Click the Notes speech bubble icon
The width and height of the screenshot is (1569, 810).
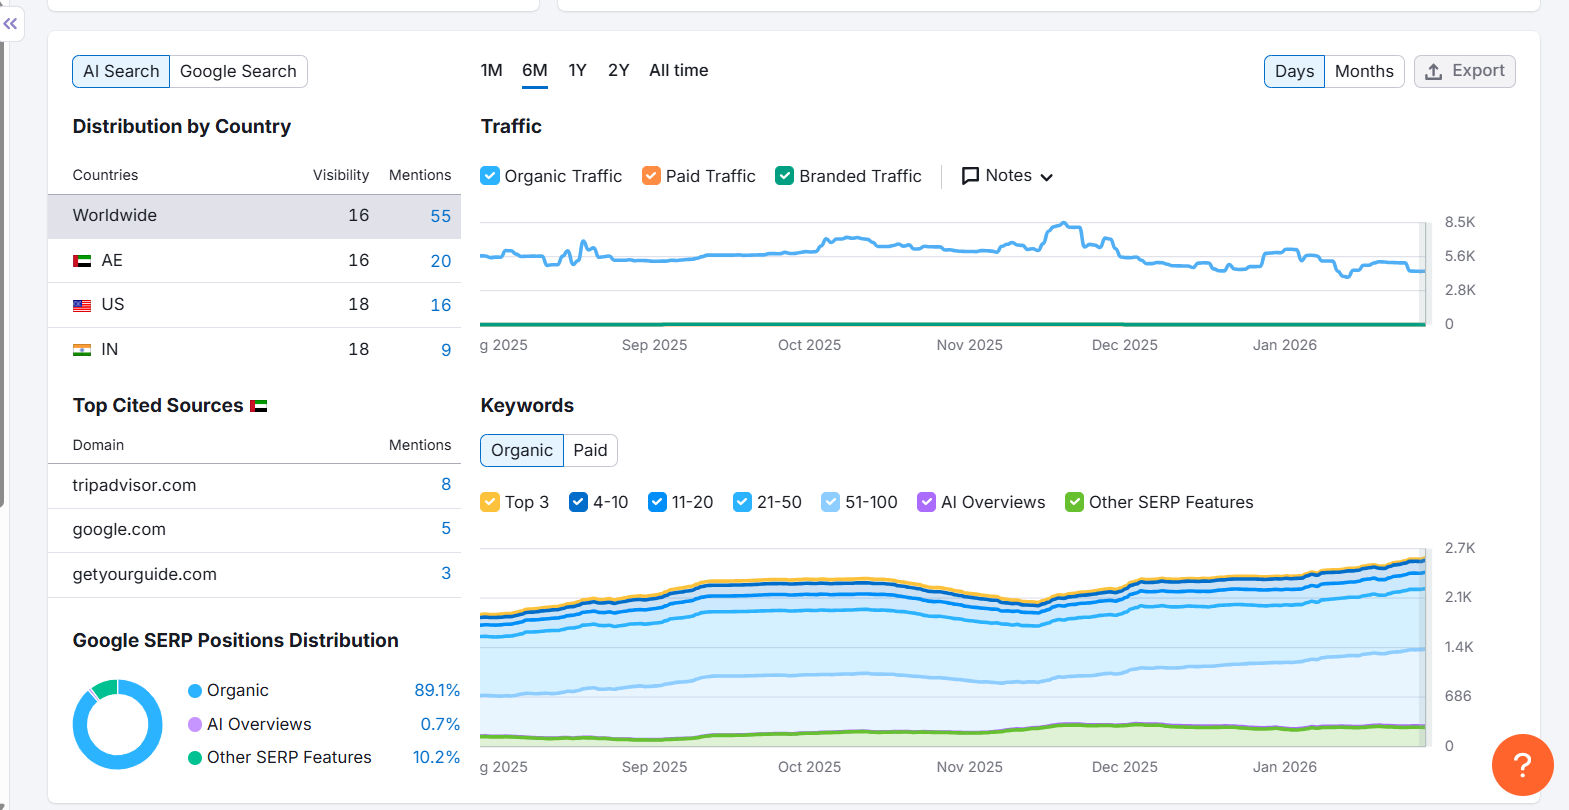coord(970,176)
